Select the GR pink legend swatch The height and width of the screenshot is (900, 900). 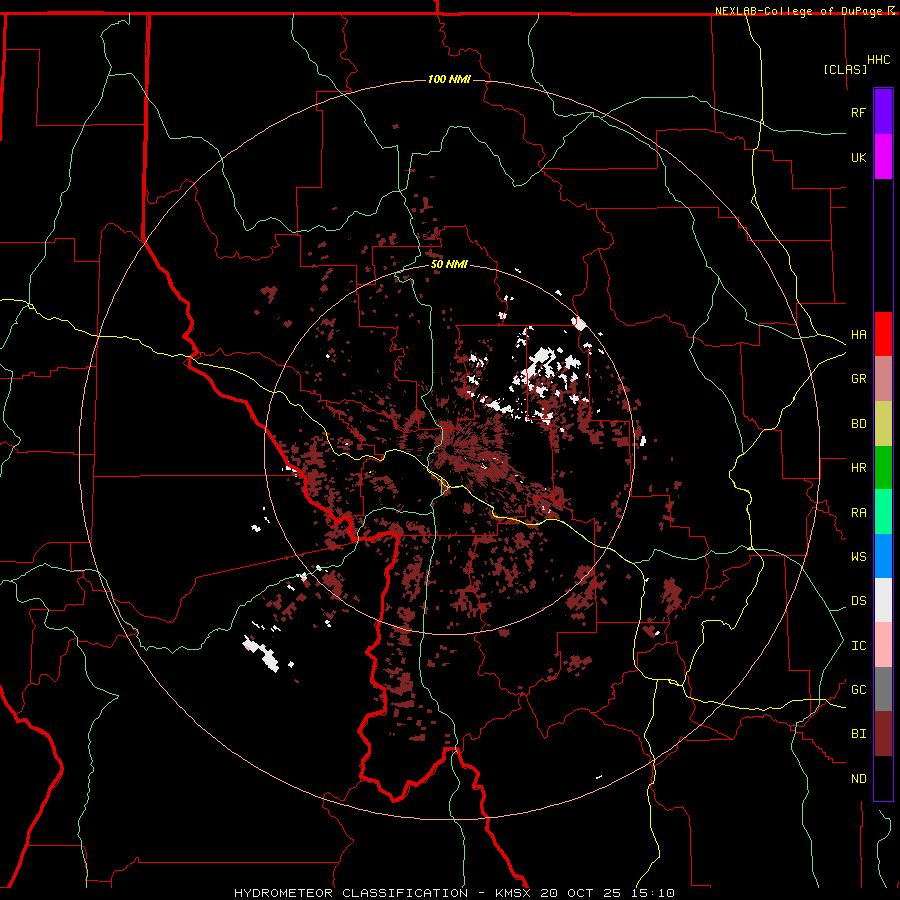tap(883, 379)
